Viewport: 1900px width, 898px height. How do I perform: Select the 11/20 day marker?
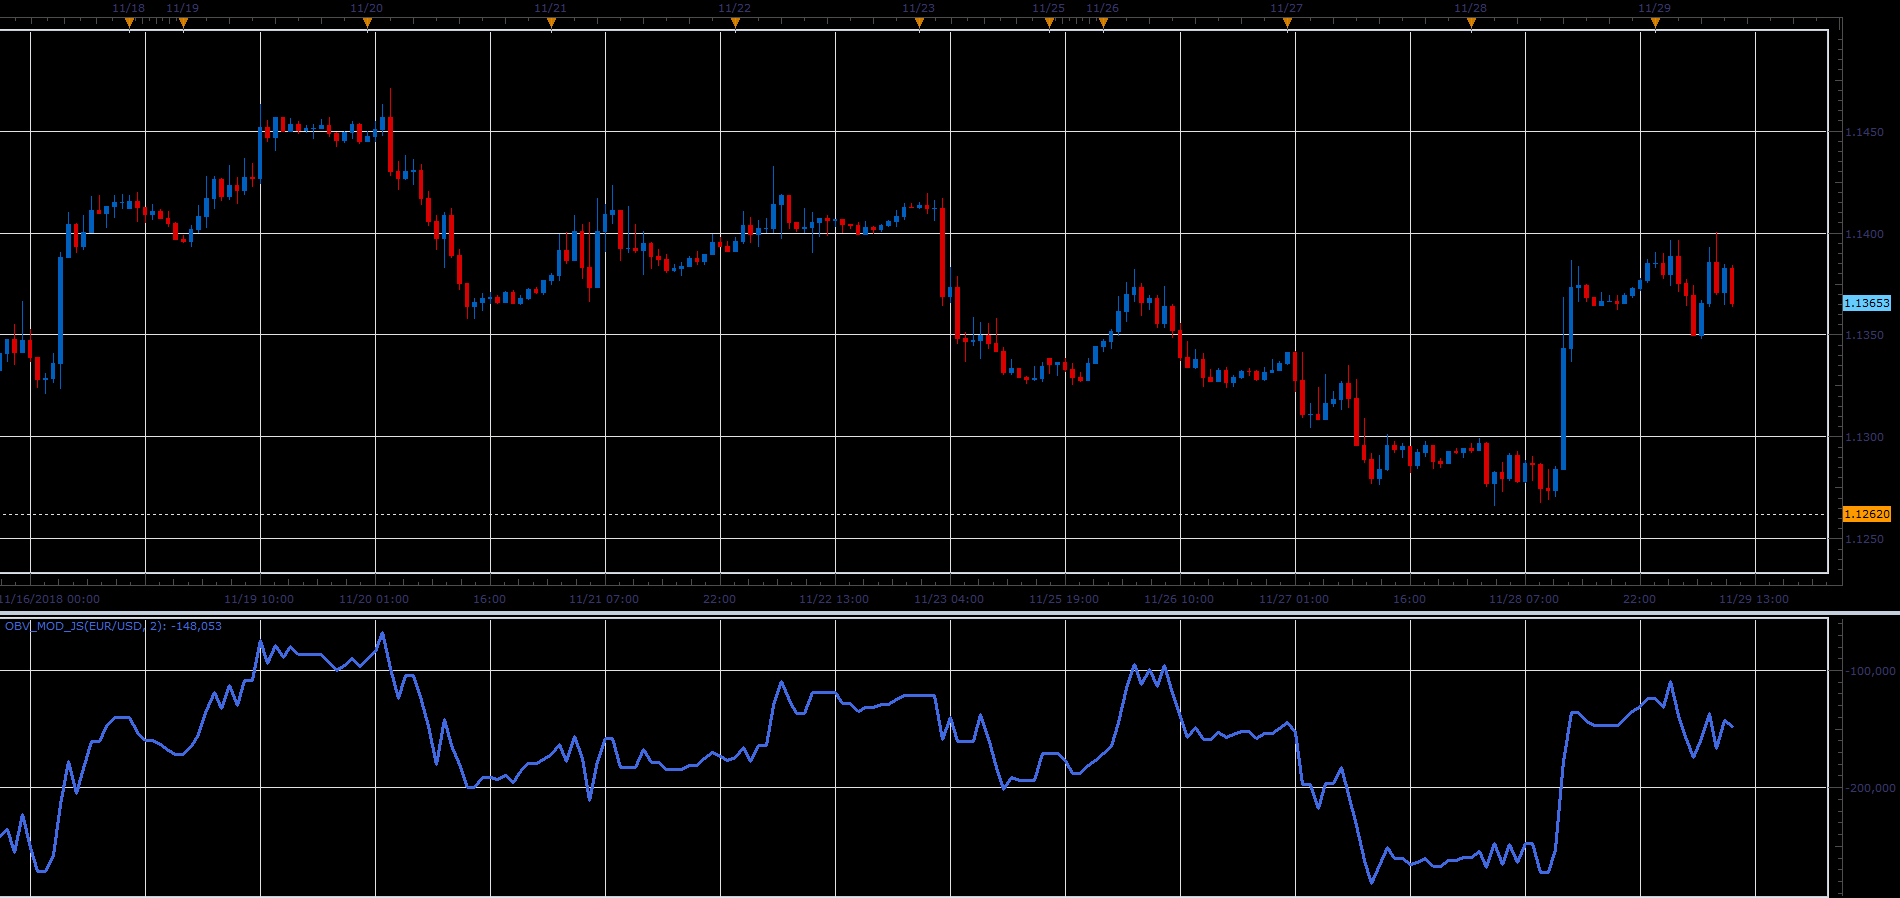click(x=367, y=23)
